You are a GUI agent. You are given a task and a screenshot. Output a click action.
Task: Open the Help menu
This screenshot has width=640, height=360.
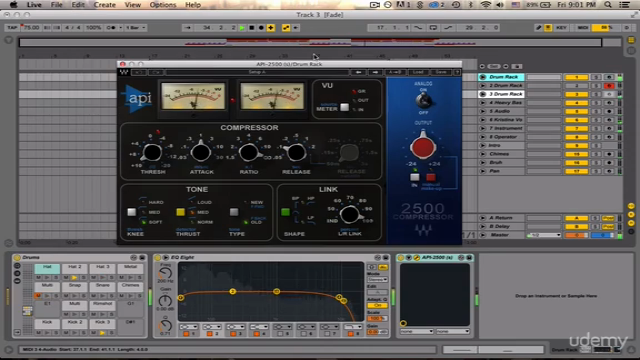click(x=193, y=5)
